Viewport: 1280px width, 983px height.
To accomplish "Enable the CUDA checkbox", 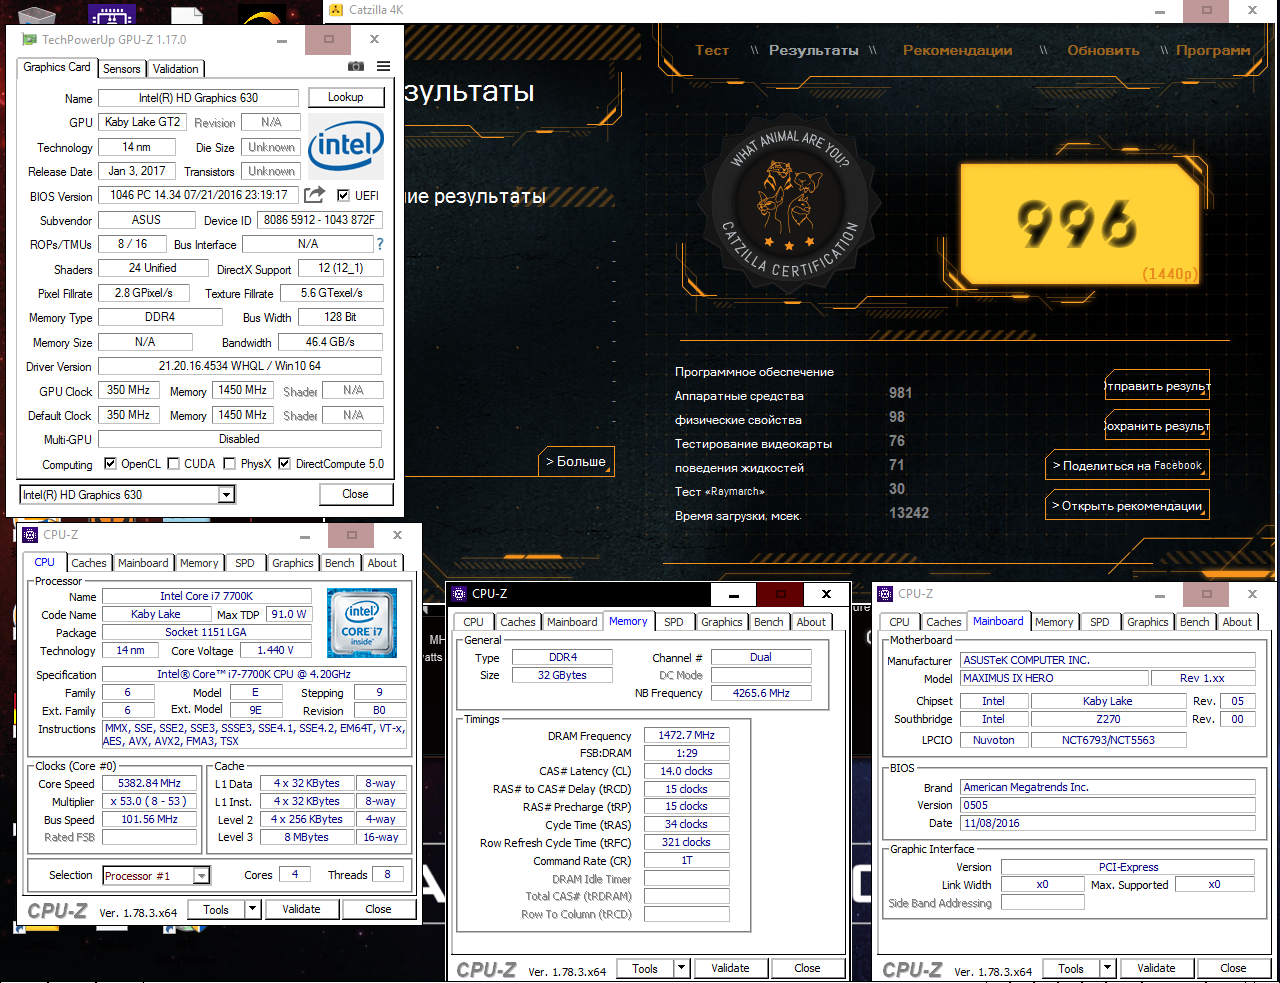I will coord(174,463).
